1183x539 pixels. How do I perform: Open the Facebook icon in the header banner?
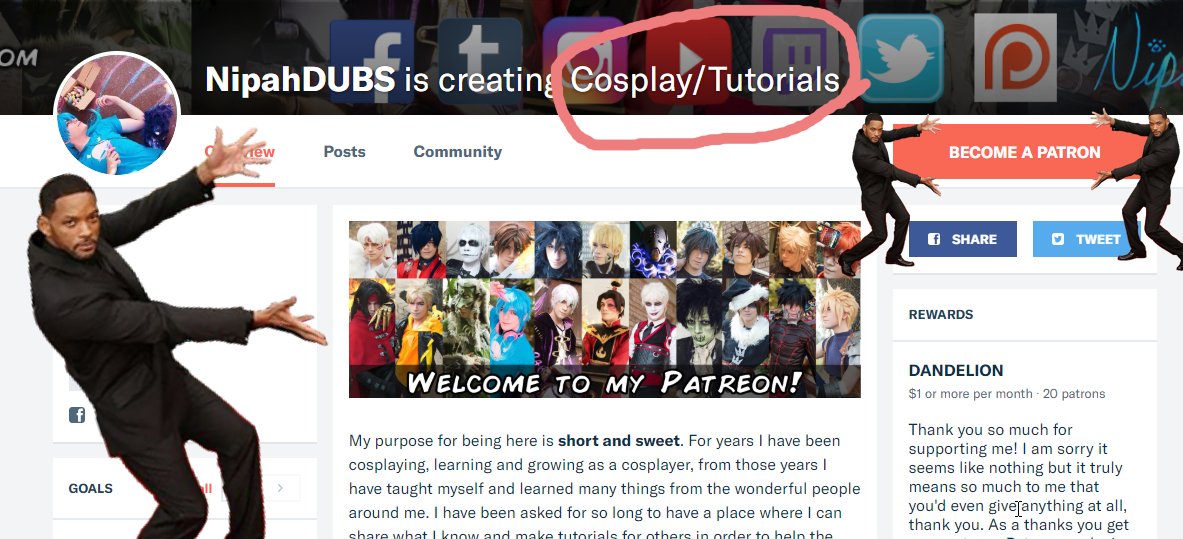point(372,62)
